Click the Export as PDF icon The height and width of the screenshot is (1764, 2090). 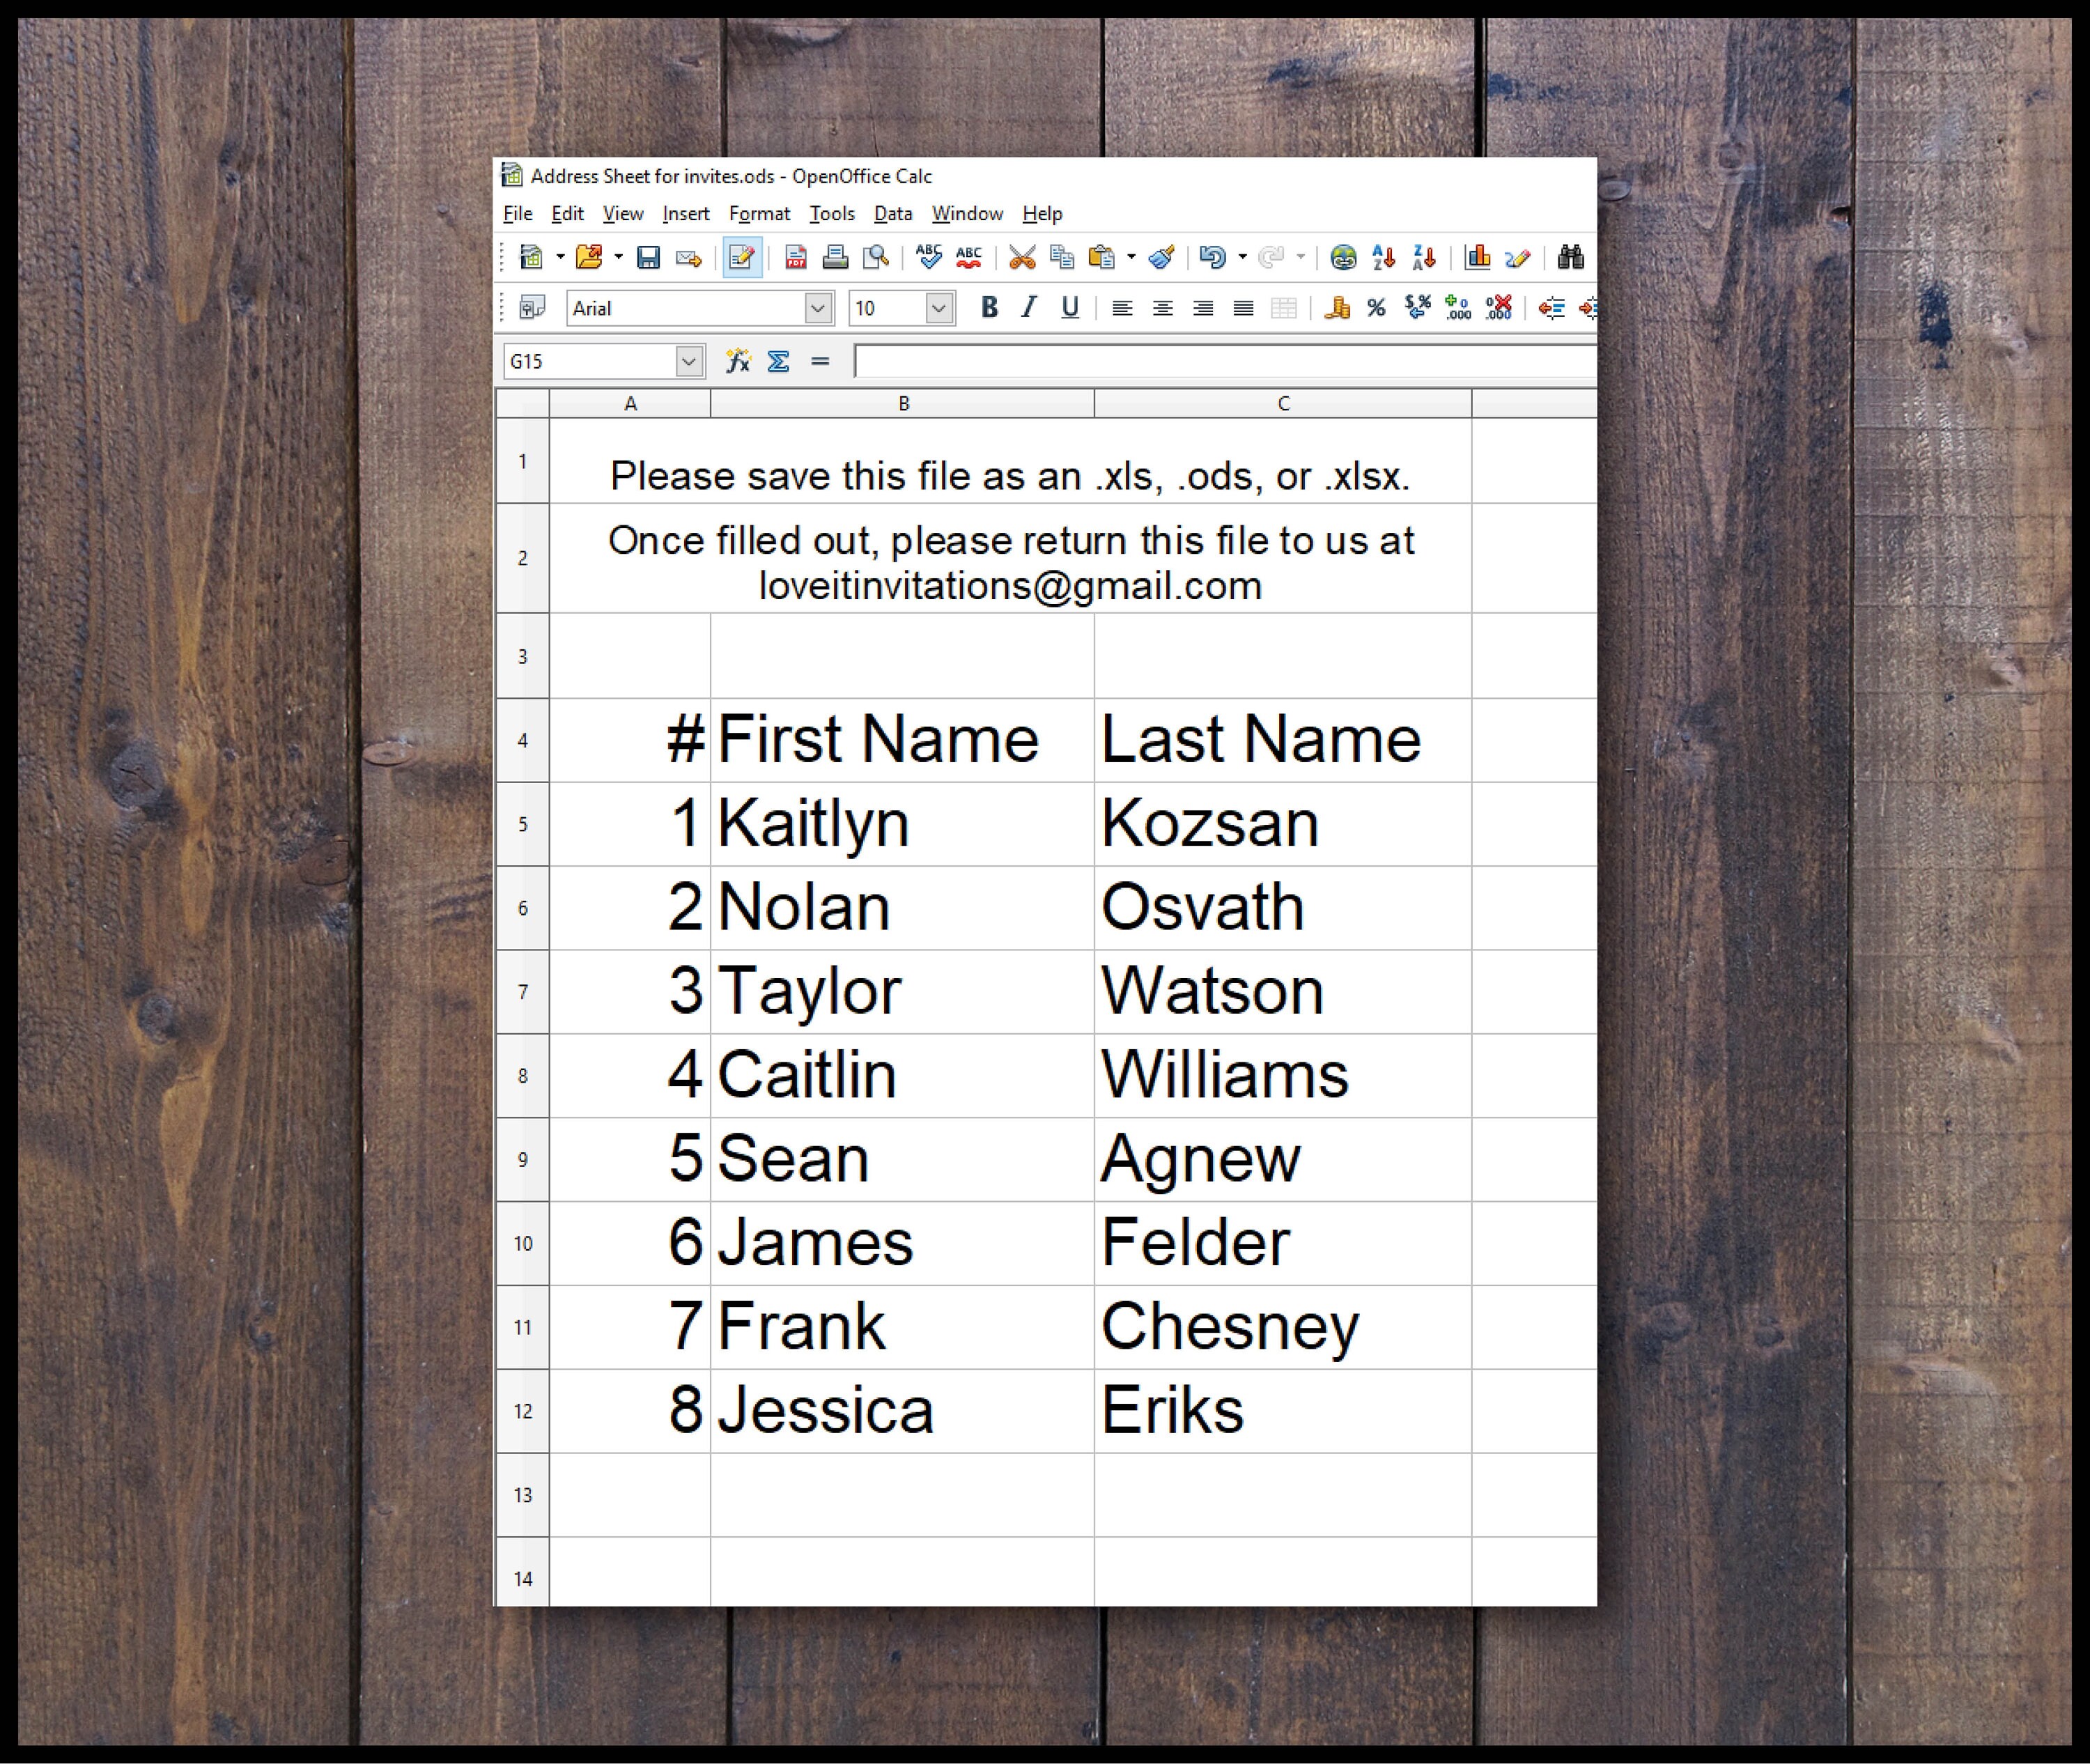click(x=796, y=258)
